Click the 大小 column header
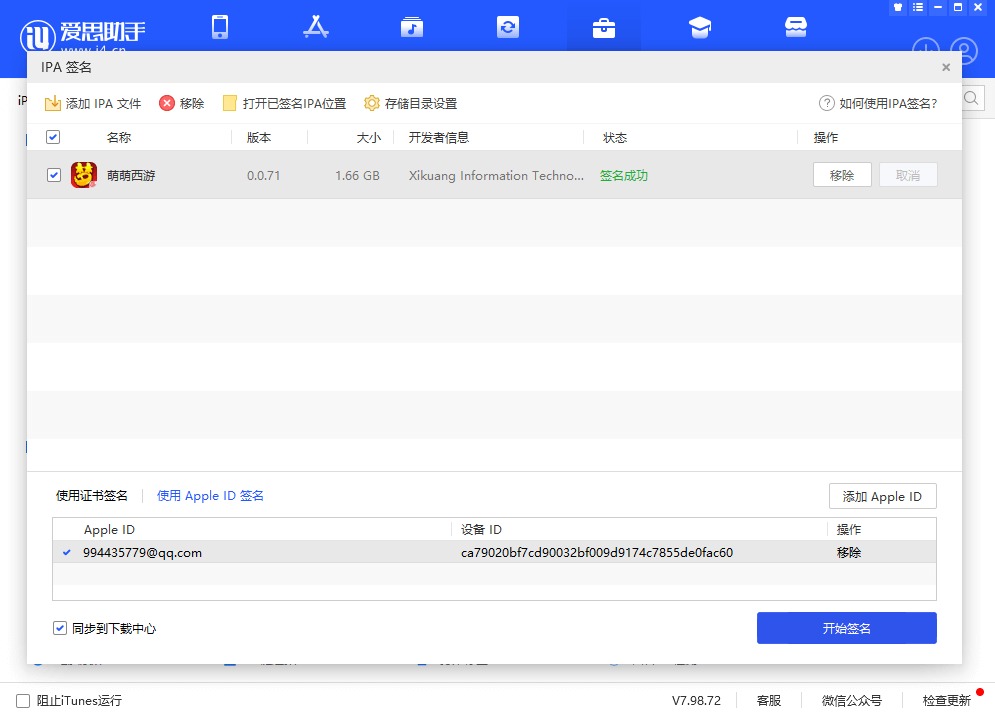This screenshot has width=995, height=716. point(369,138)
